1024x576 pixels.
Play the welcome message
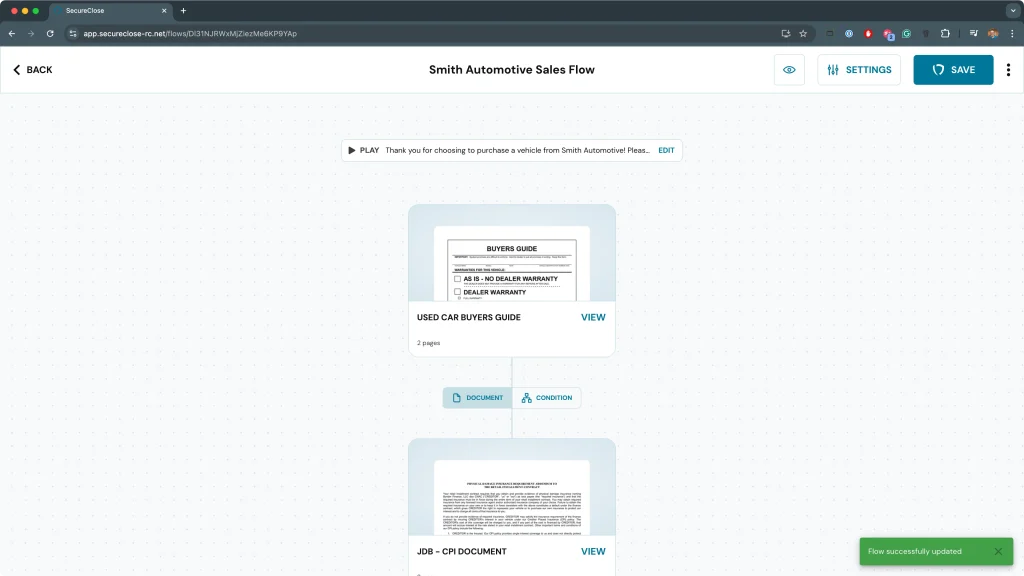point(363,150)
